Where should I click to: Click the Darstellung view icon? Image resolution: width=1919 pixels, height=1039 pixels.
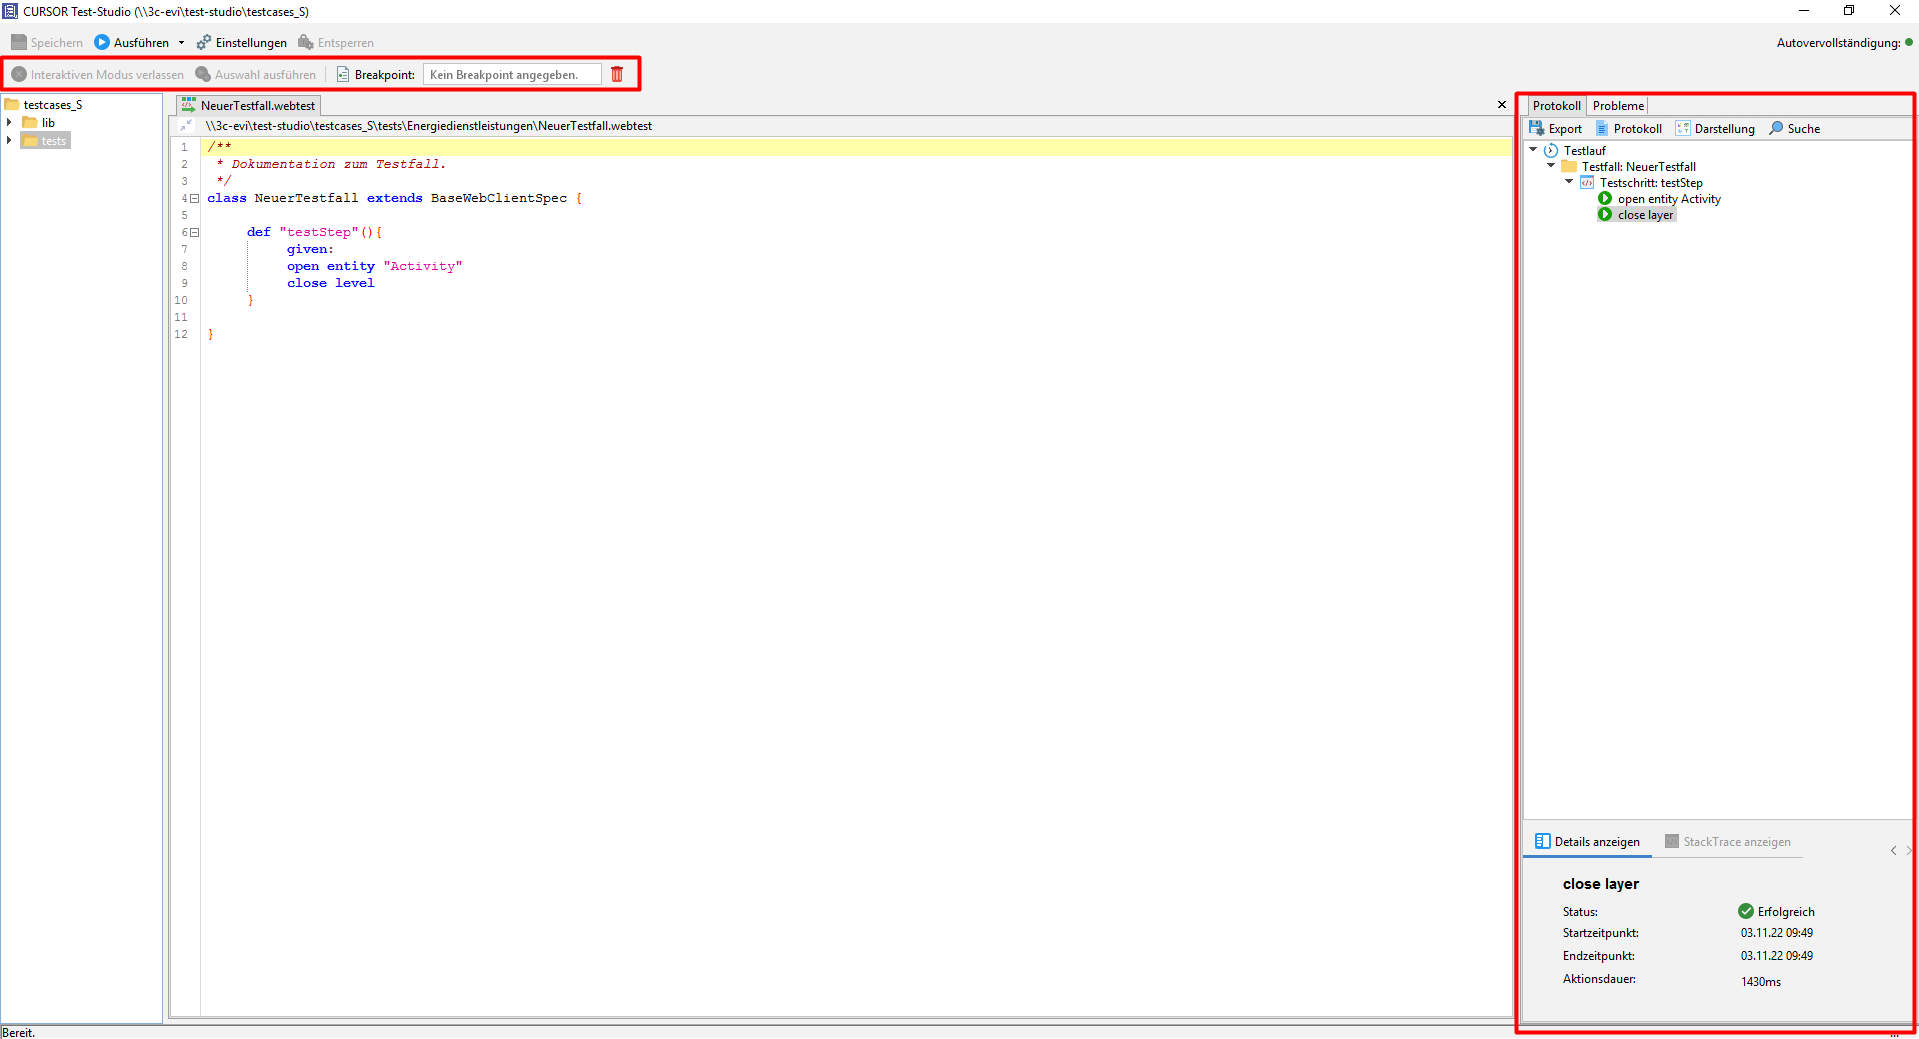point(1683,128)
